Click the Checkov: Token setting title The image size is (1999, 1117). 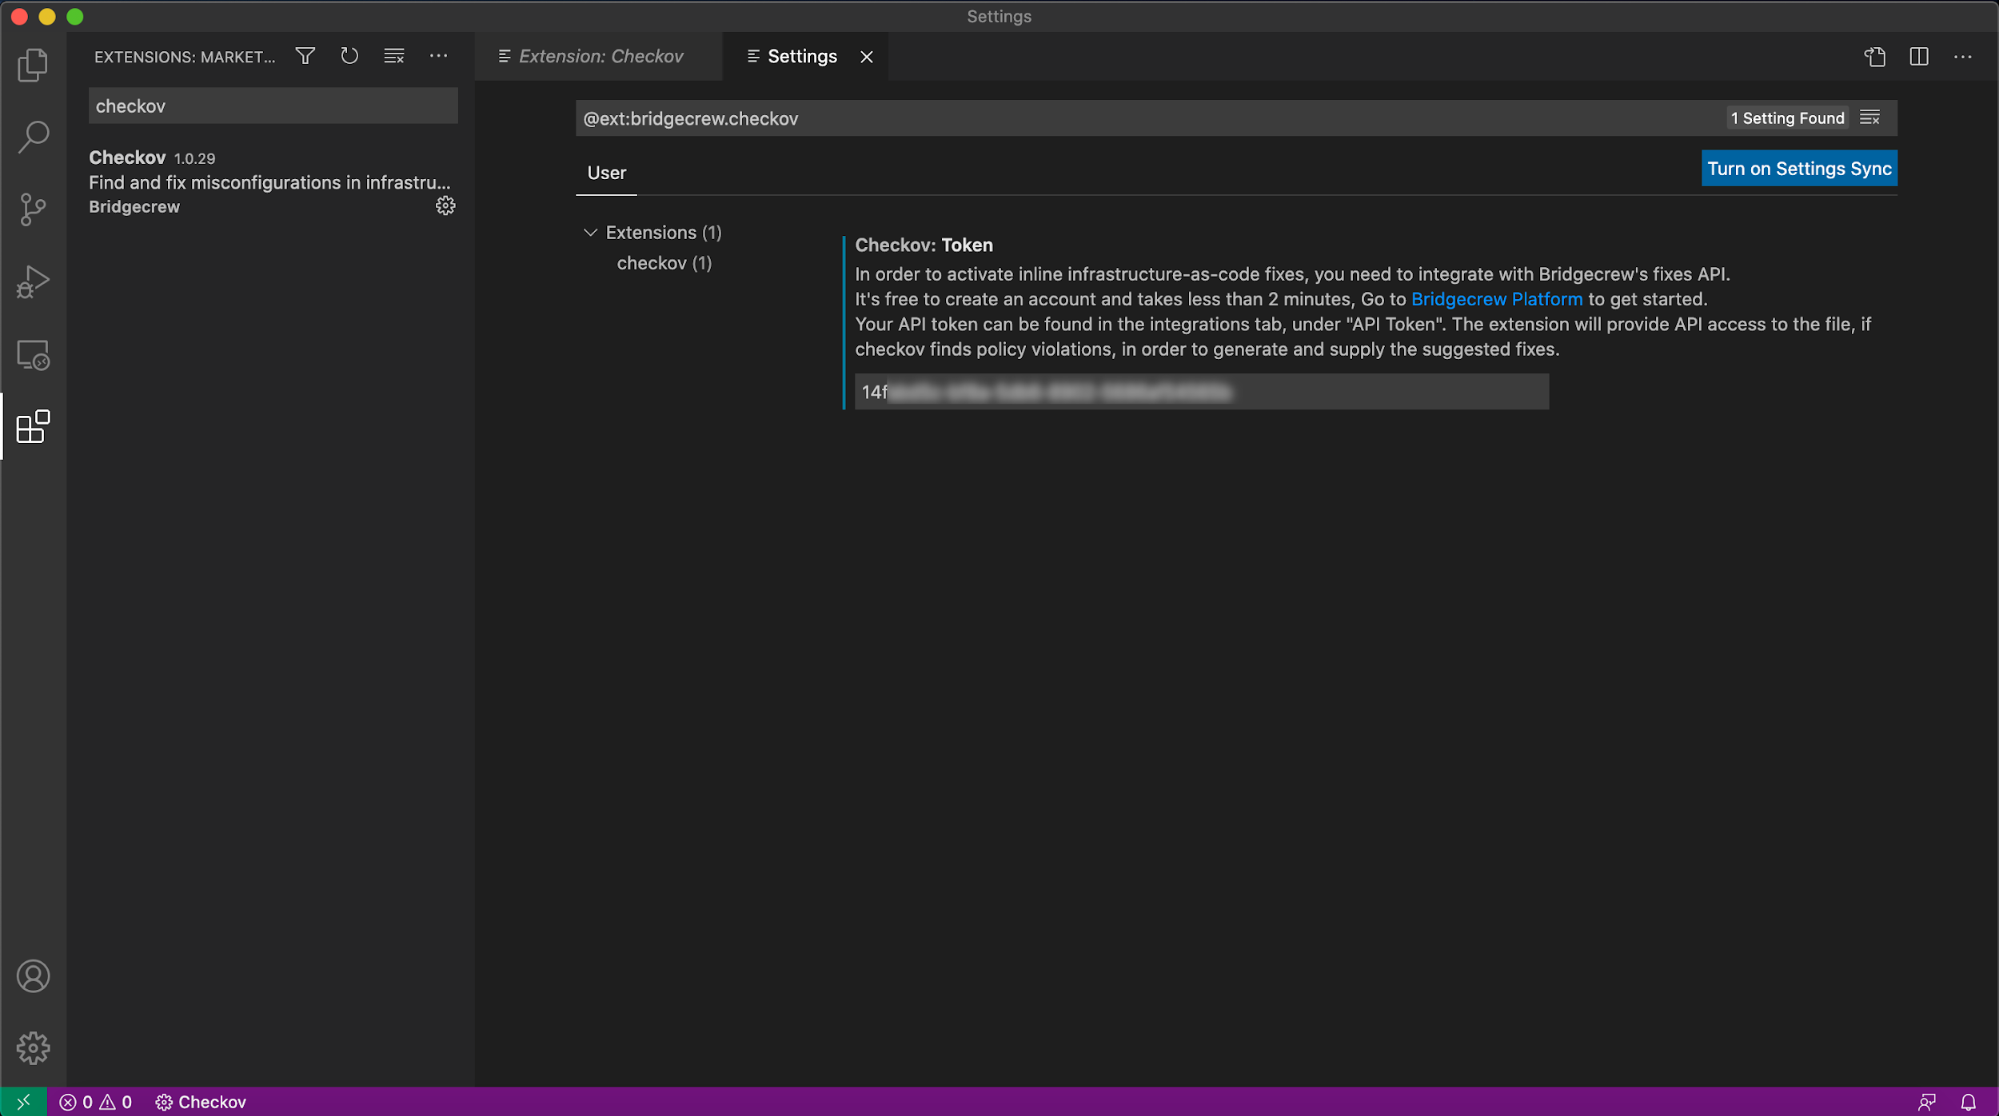coord(923,245)
